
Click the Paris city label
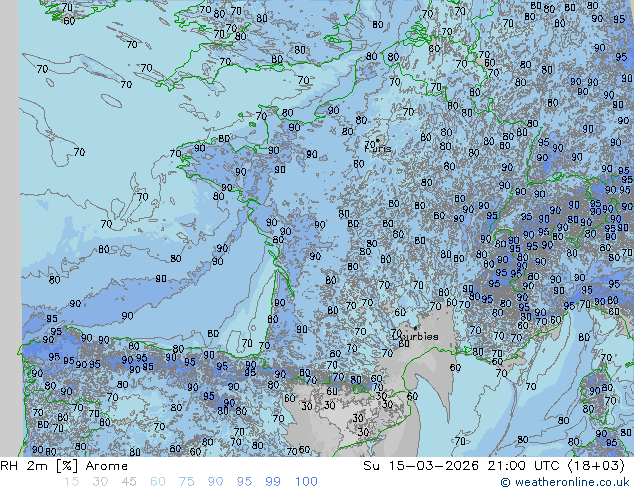tap(378, 148)
